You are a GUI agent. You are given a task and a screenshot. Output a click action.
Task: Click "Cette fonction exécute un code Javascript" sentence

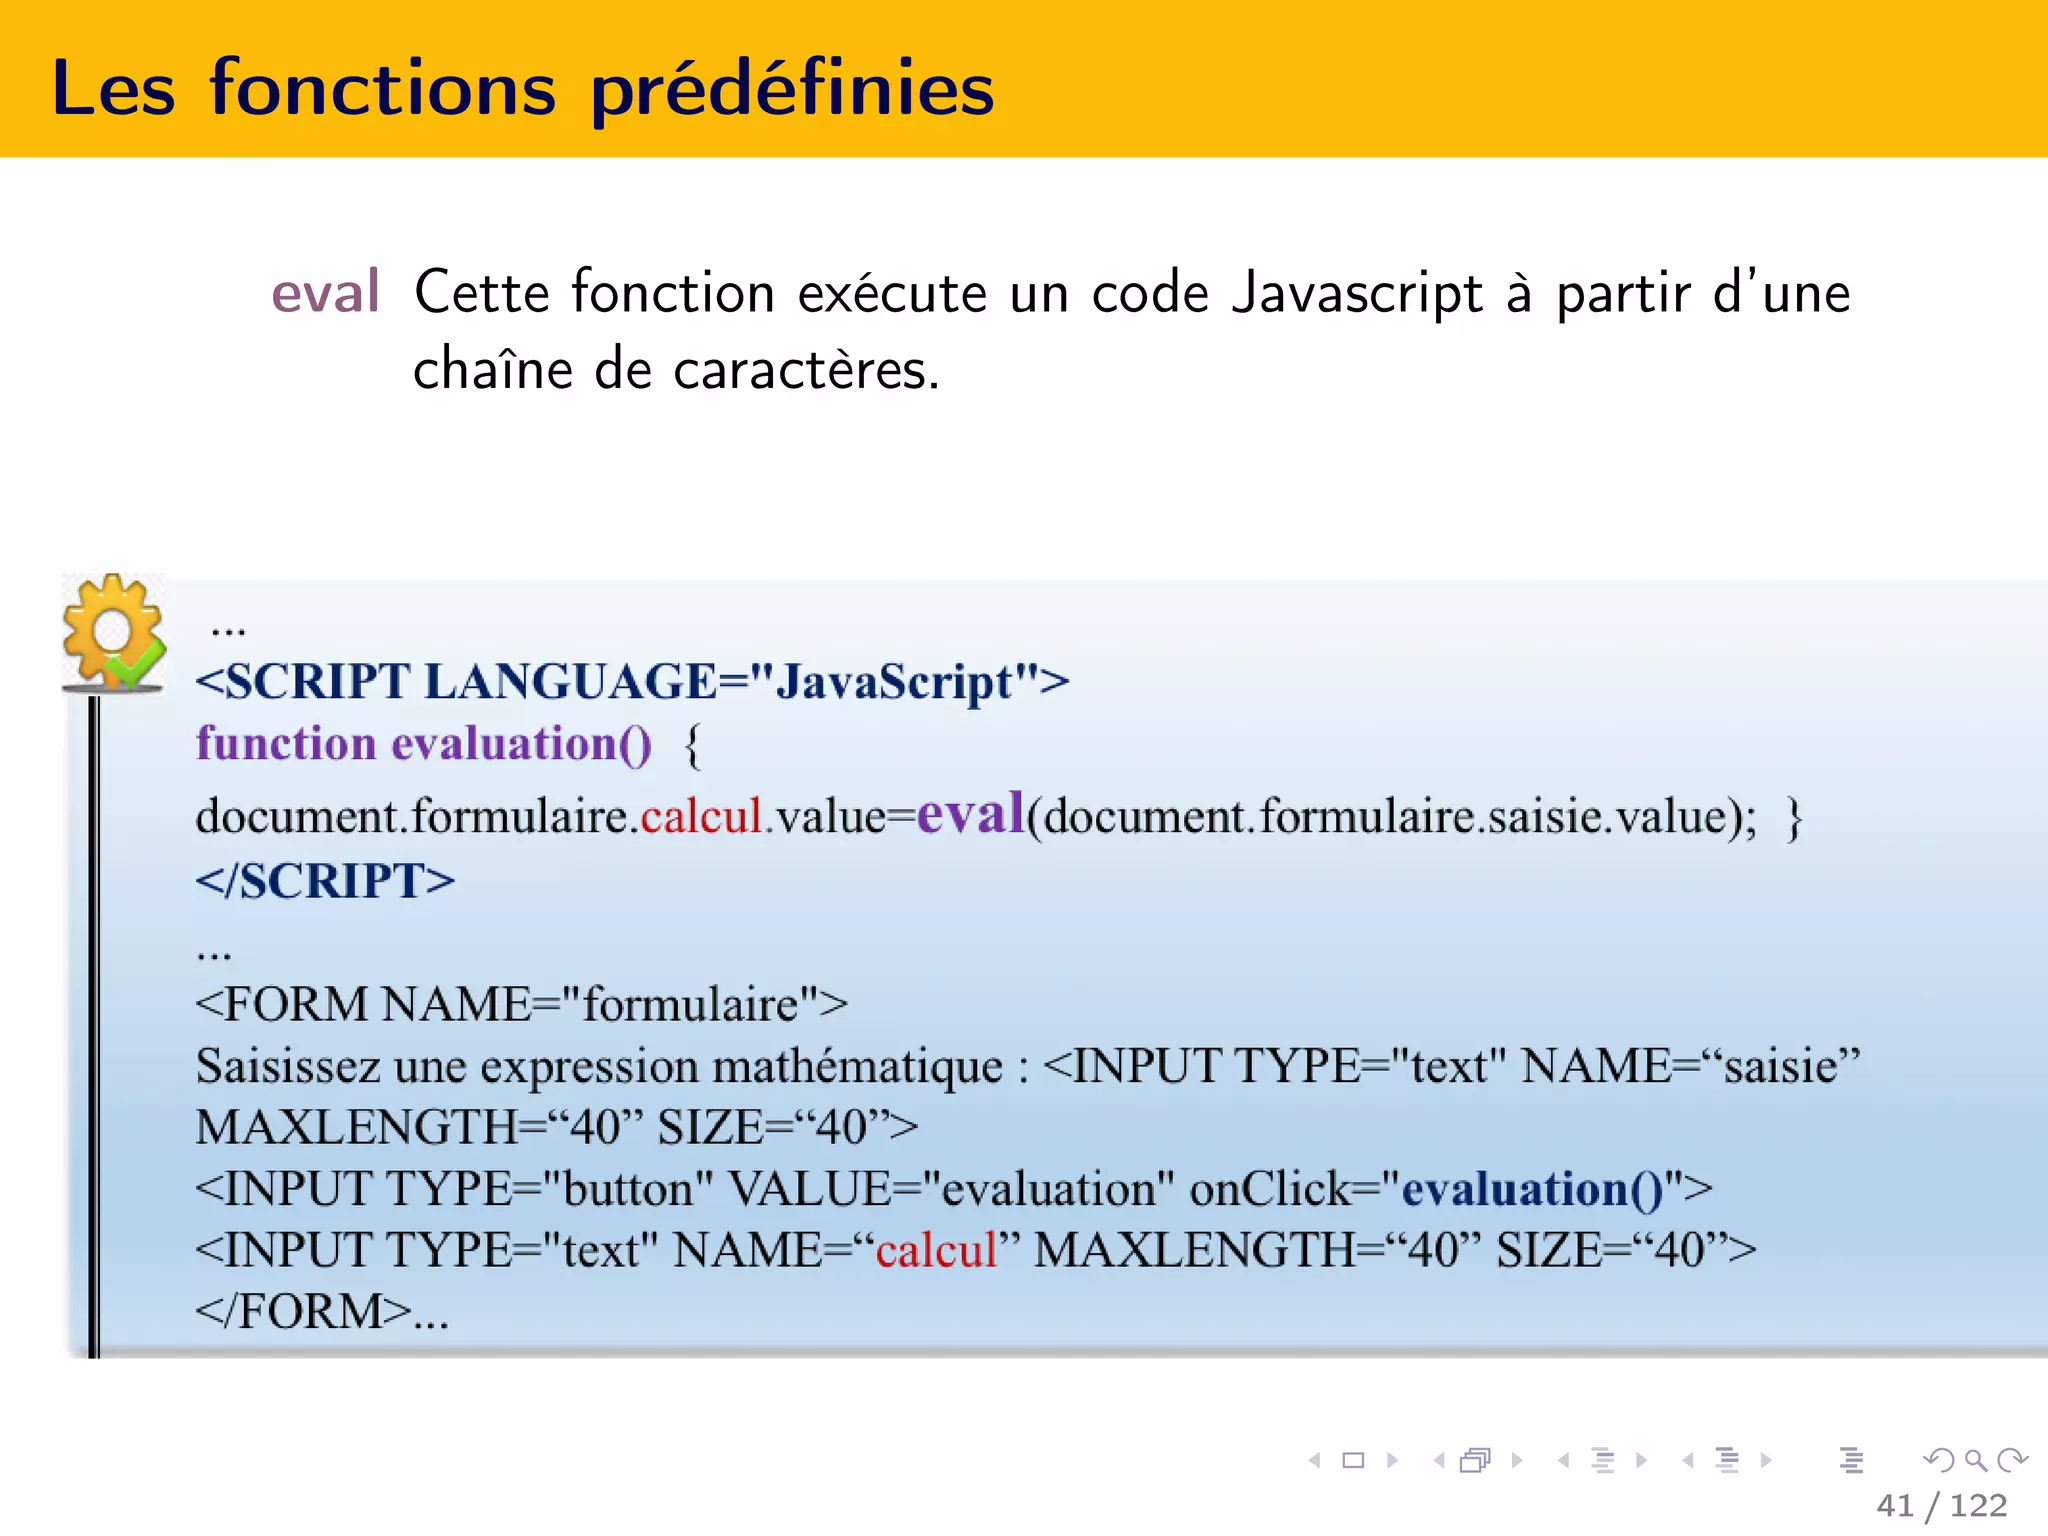coord(948,294)
